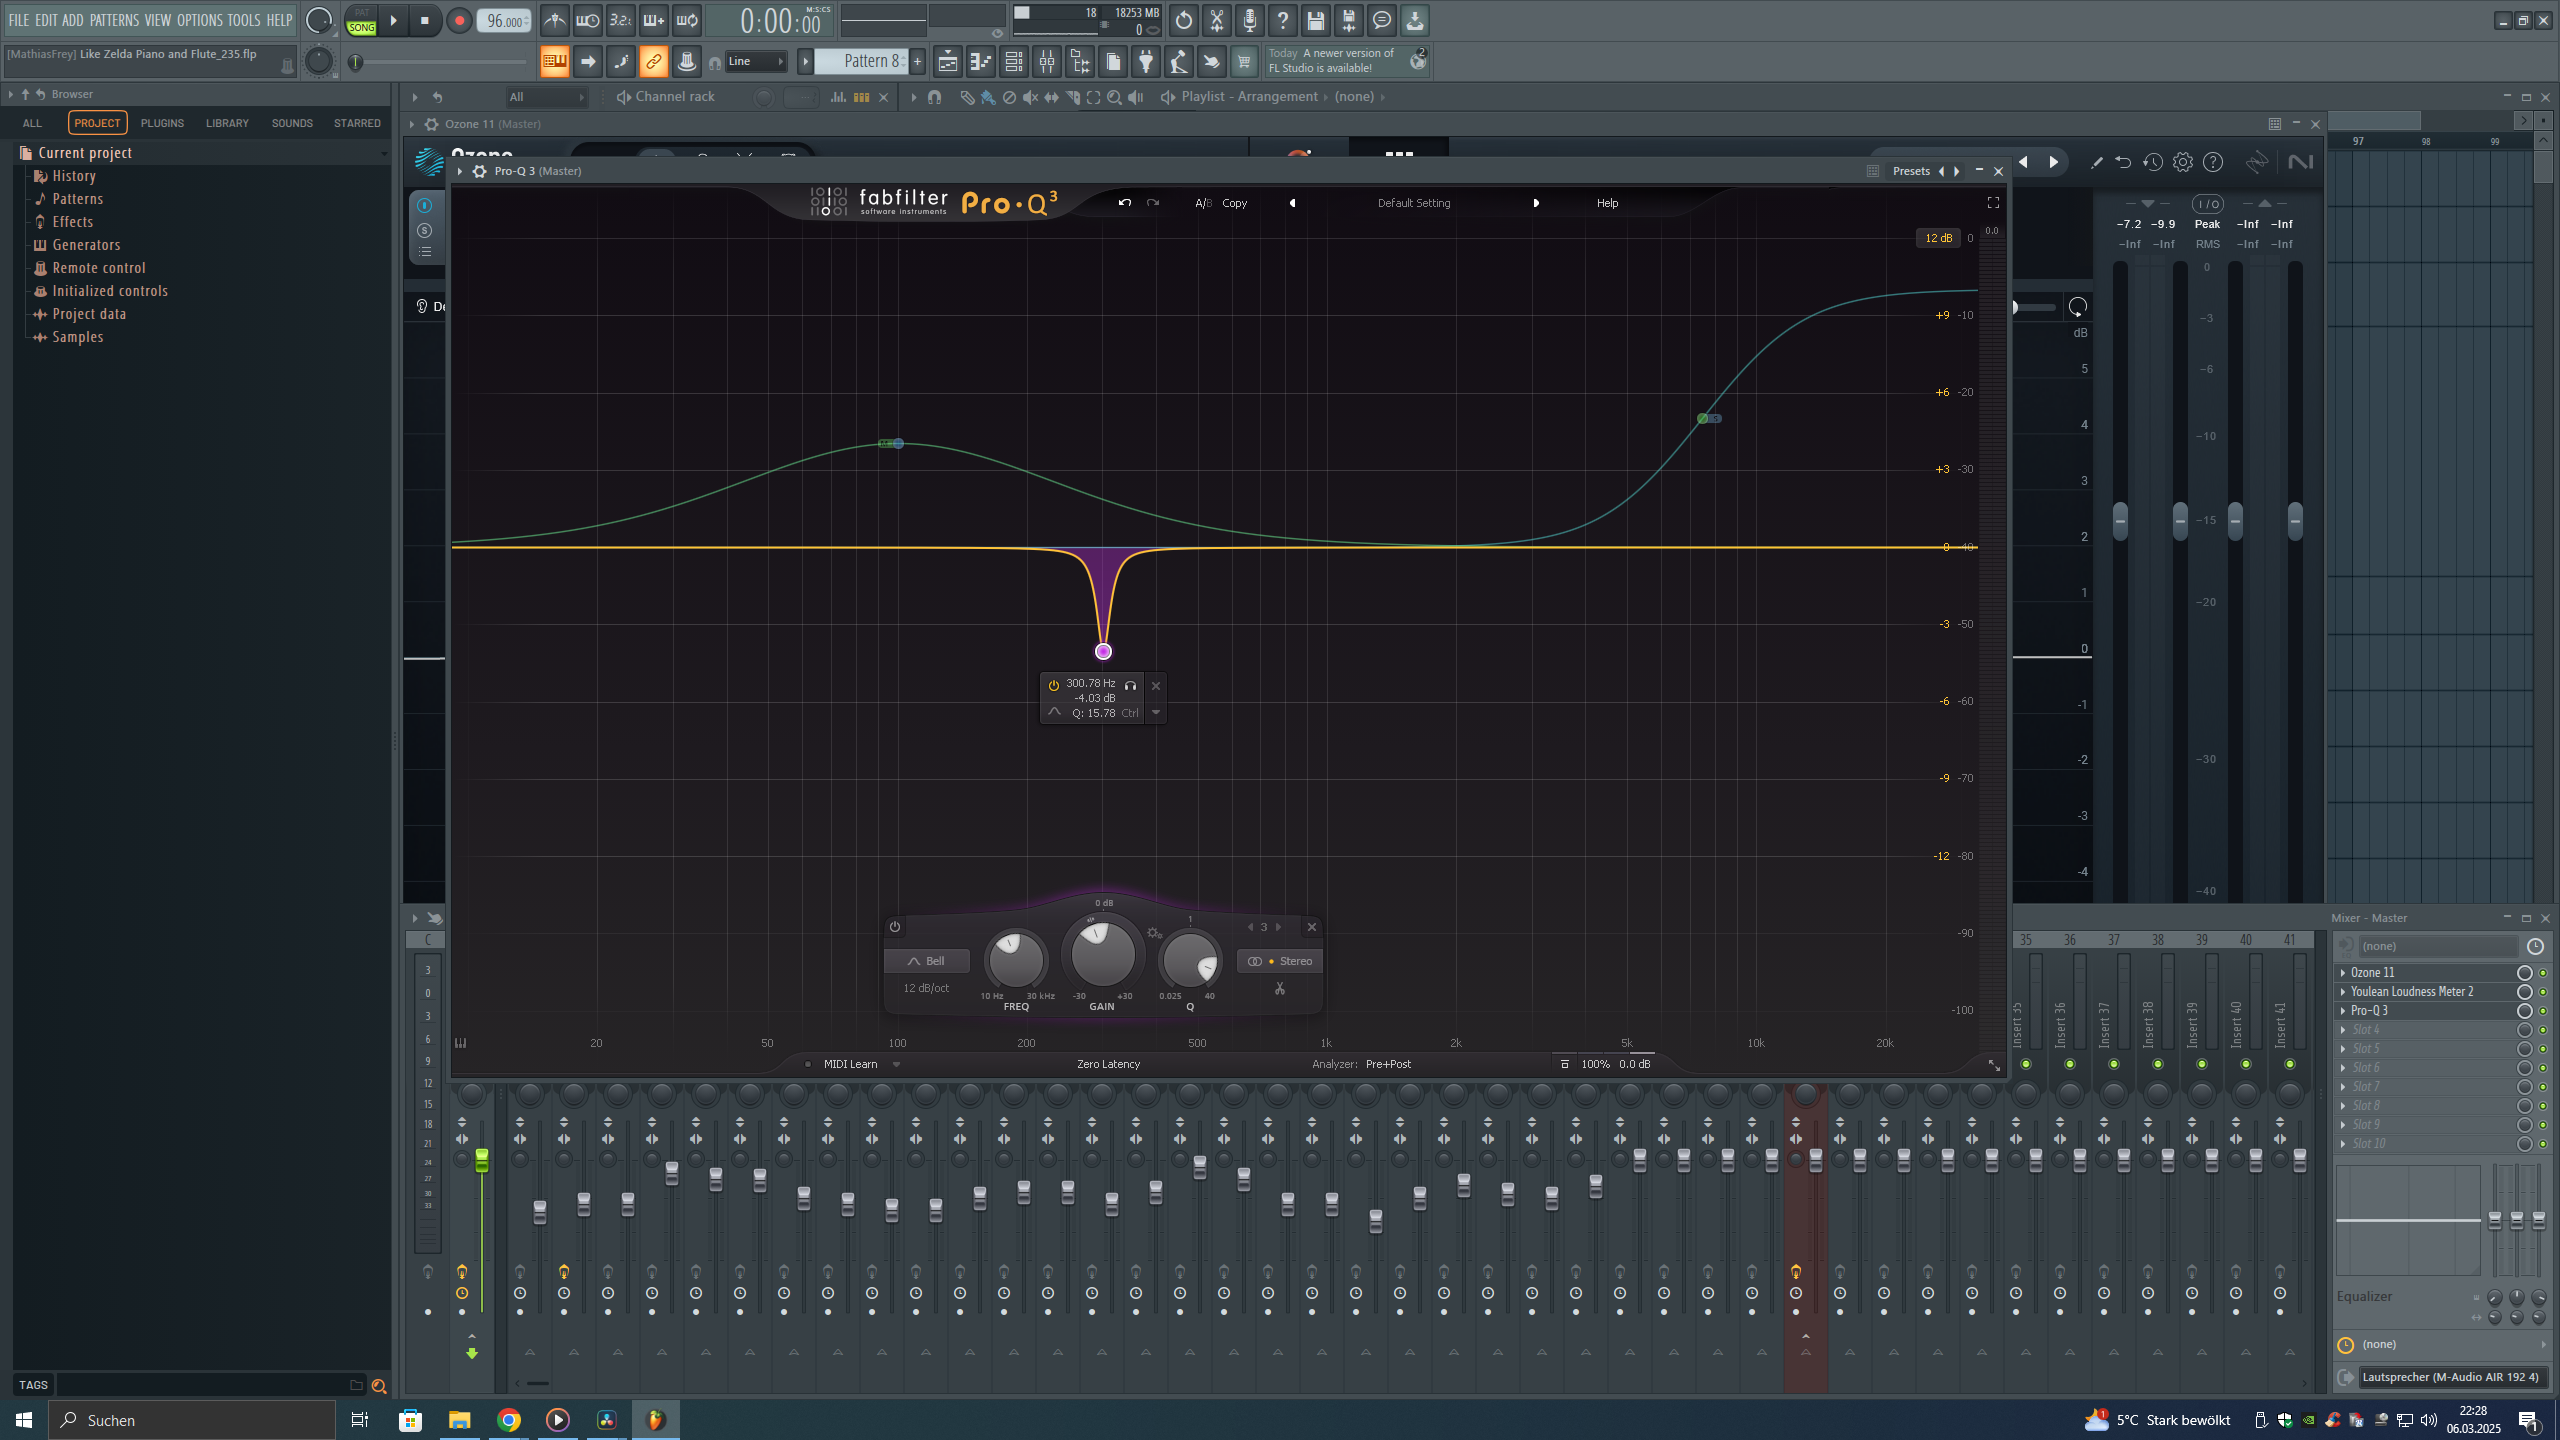2560x1440 pixels.
Task: Solo the band with headphones icon
Action: click(x=1130, y=686)
